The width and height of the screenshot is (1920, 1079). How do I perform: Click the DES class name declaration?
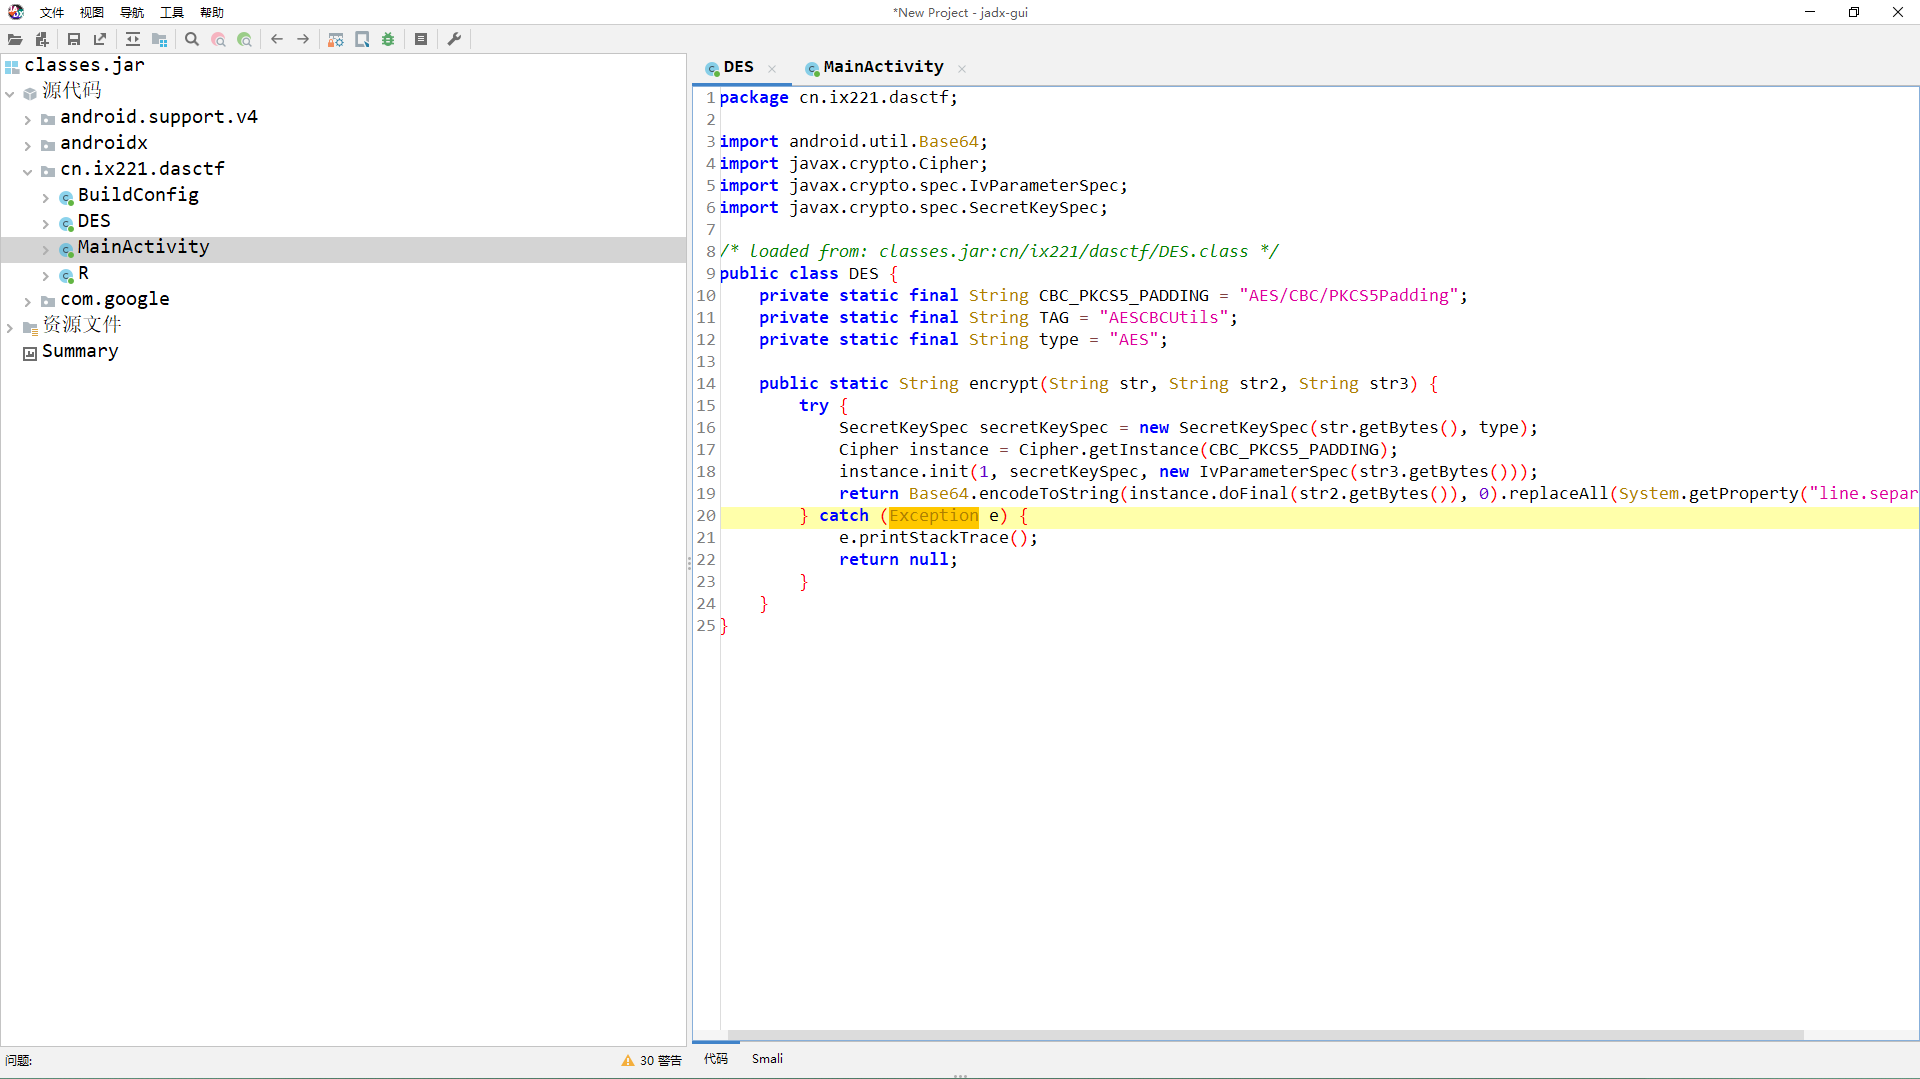pyautogui.click(x=864, y=274)
